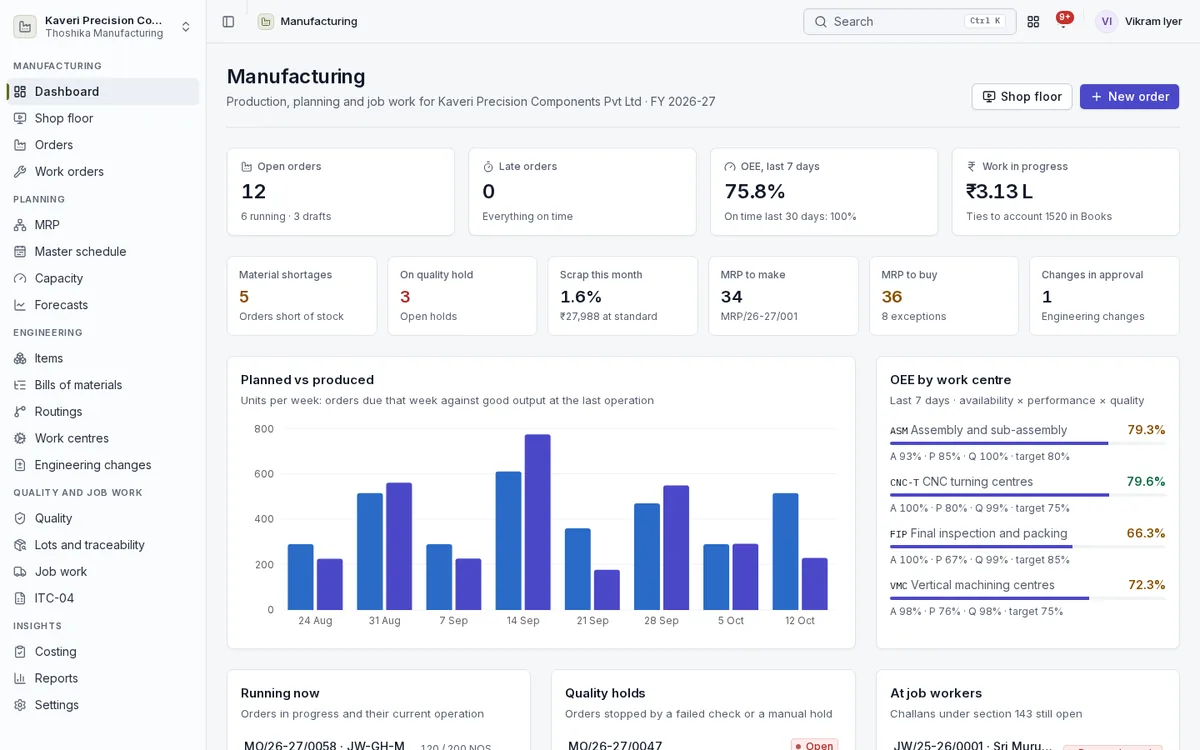1200x750 pixels.
Task: Open the MRP to buy tile
Action: pyautogui.click(x=944, y=296)
